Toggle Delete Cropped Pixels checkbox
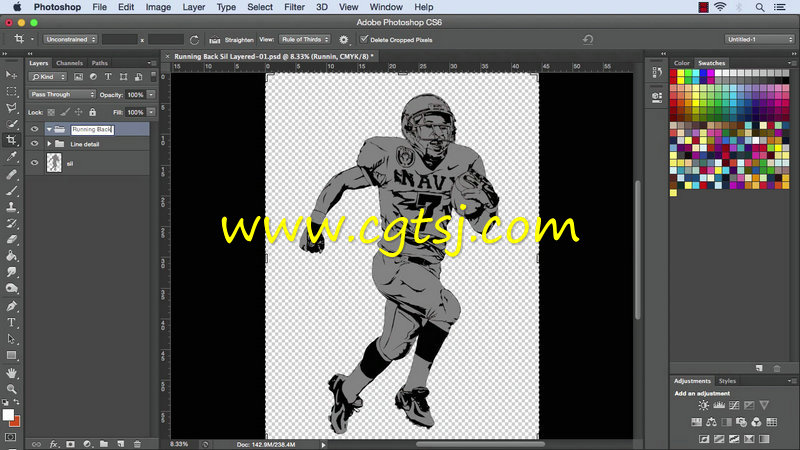 point(364,39)
